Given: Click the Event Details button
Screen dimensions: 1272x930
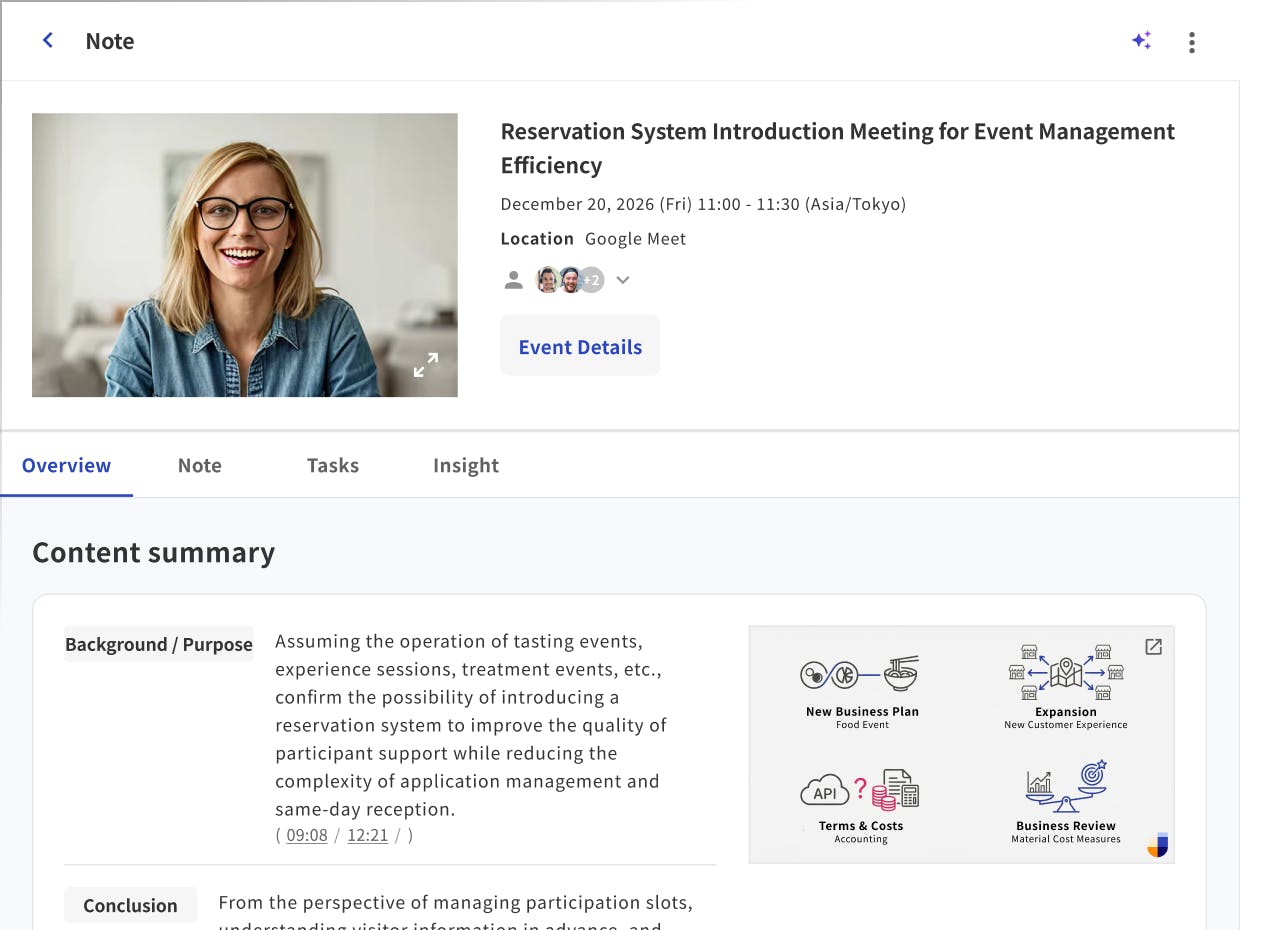Looking at the screenshot, I should [580, 346].
